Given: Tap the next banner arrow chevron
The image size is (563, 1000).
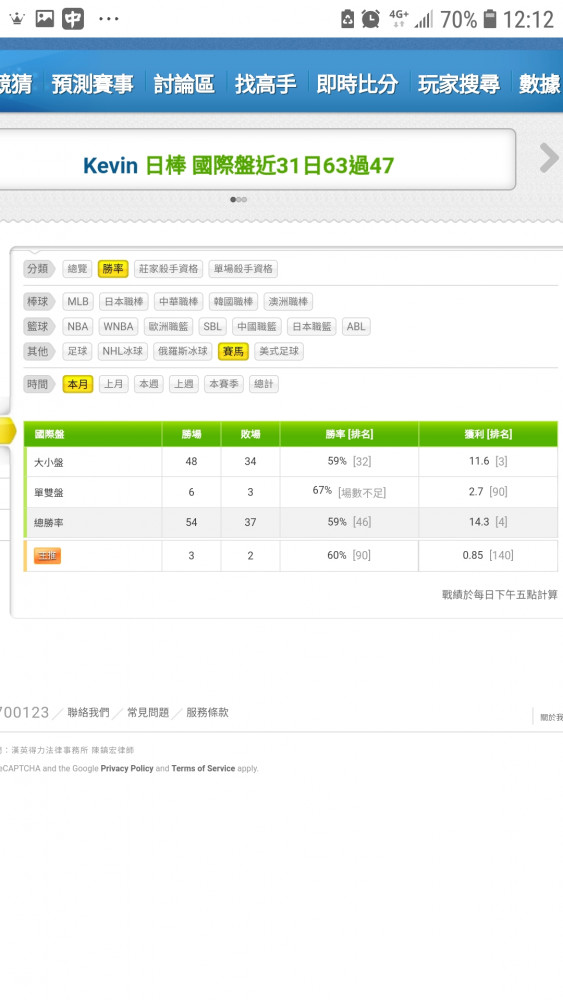Looking at the screenshot, I should coord(548,158).
